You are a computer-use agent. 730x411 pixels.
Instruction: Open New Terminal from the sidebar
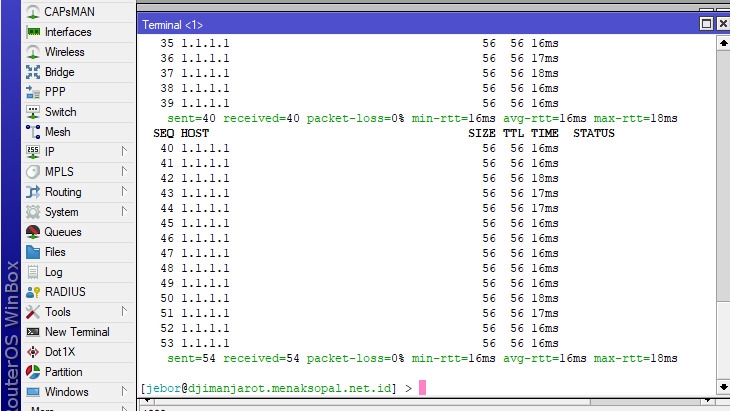coord(76,332)
